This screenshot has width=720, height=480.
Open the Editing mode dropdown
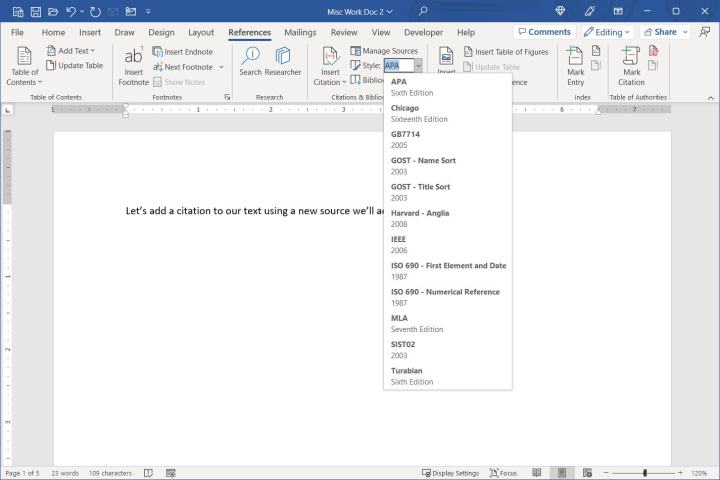coord(608,32)
